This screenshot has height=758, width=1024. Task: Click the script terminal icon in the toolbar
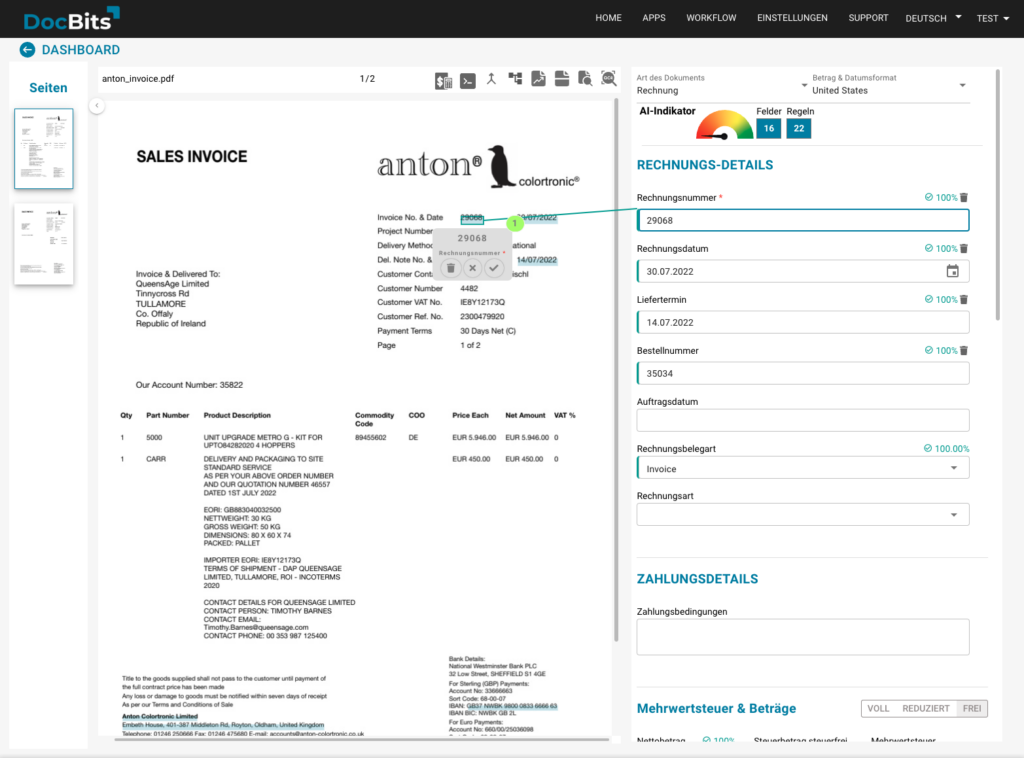pyautogui.click(x=467, y=81)
